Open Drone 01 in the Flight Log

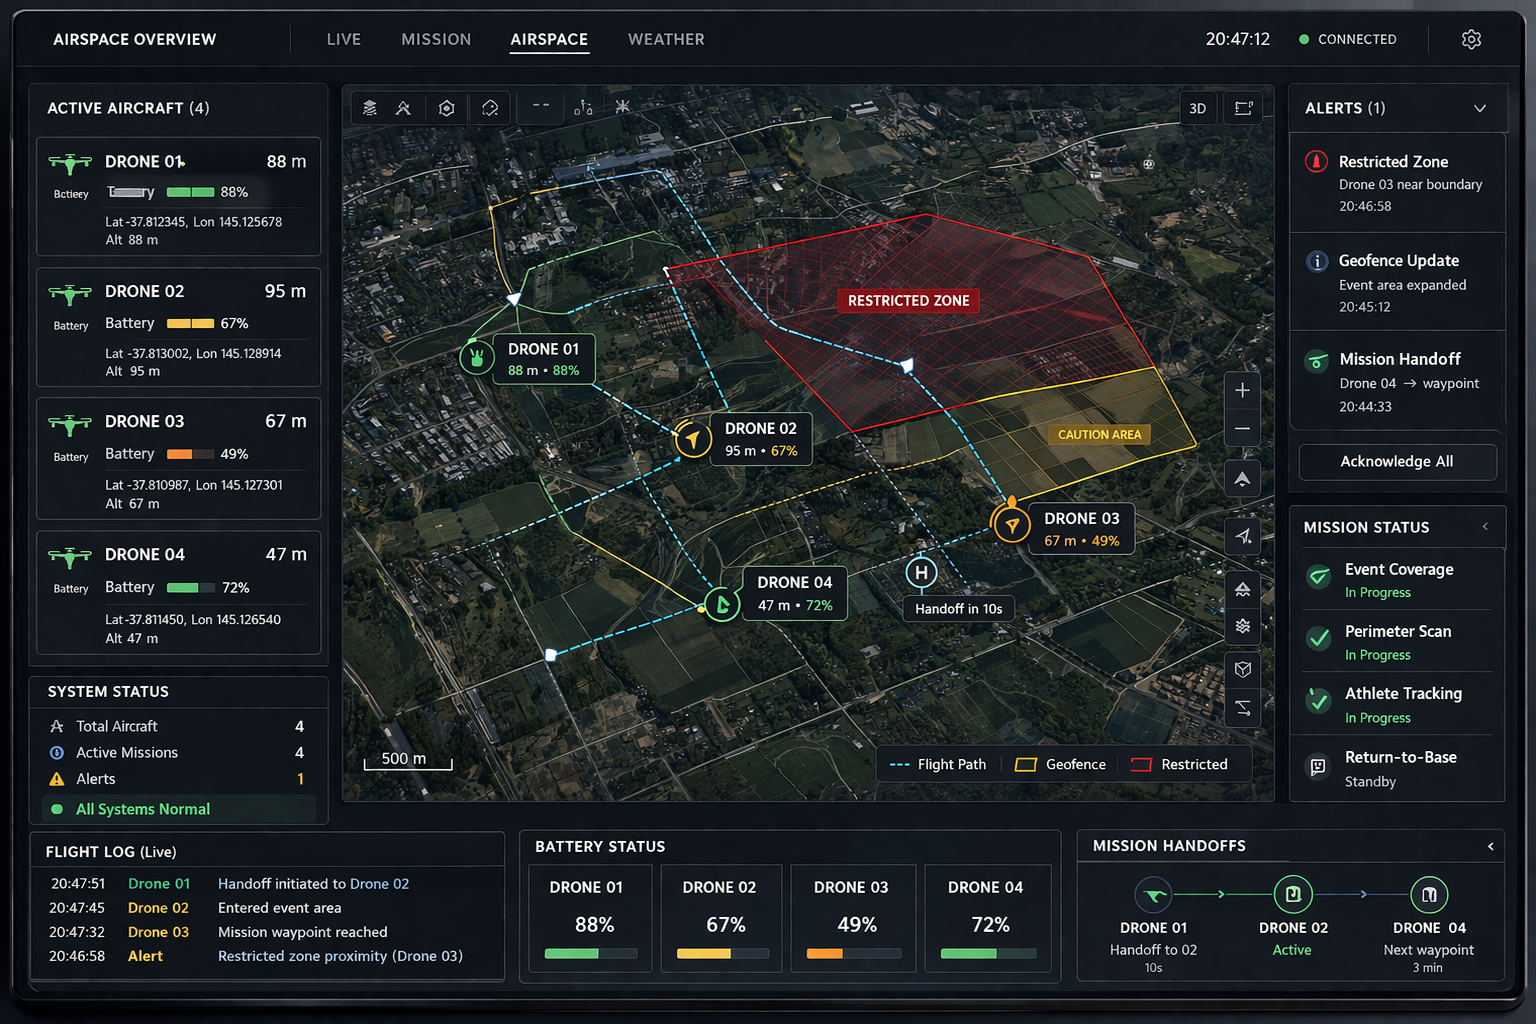159,883
